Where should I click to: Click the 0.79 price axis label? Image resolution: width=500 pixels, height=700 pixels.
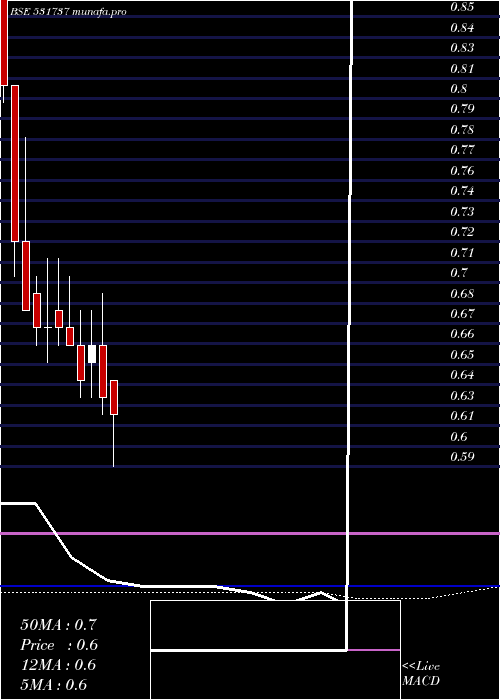(462, 109)
